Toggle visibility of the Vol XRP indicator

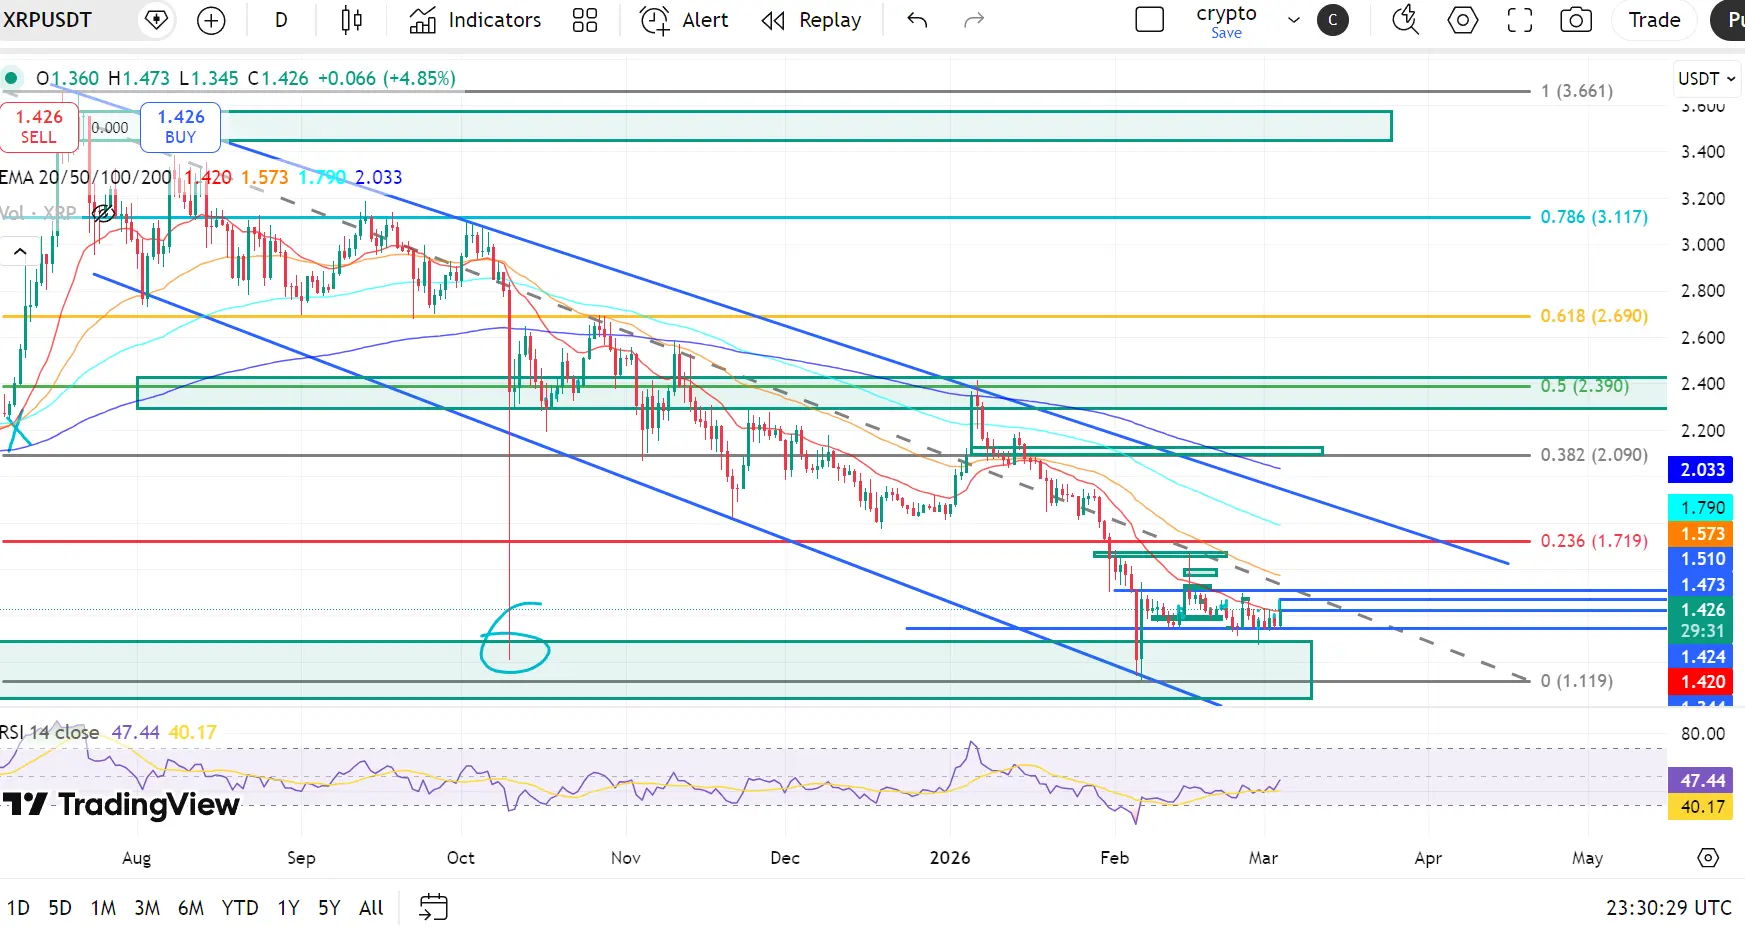[102, 213]
